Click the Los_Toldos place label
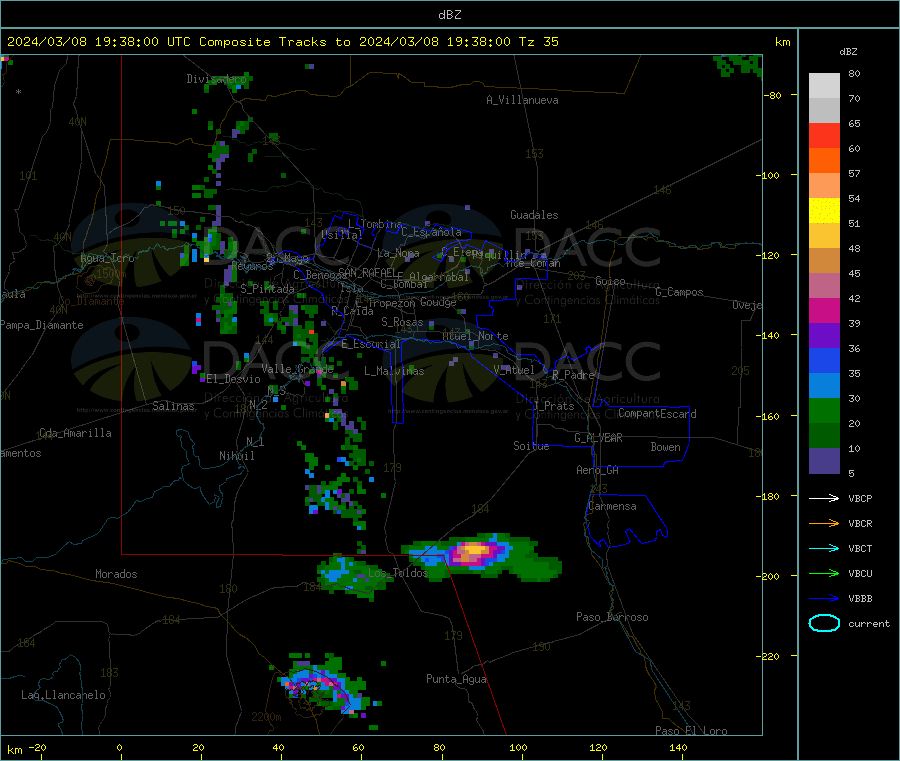The height and width of the screenshot is (761, 900). pos(398,573)
